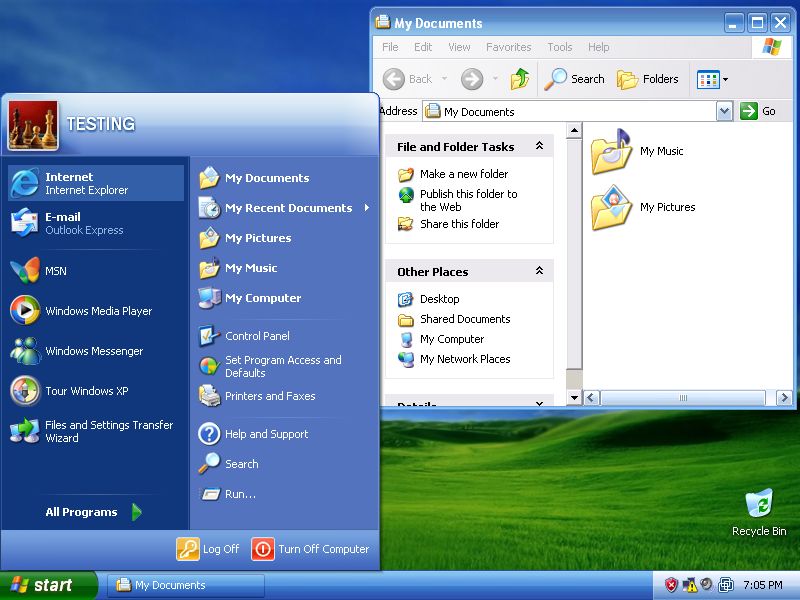
Task: Click the Back toolbar button
Action: click(408, 79)
